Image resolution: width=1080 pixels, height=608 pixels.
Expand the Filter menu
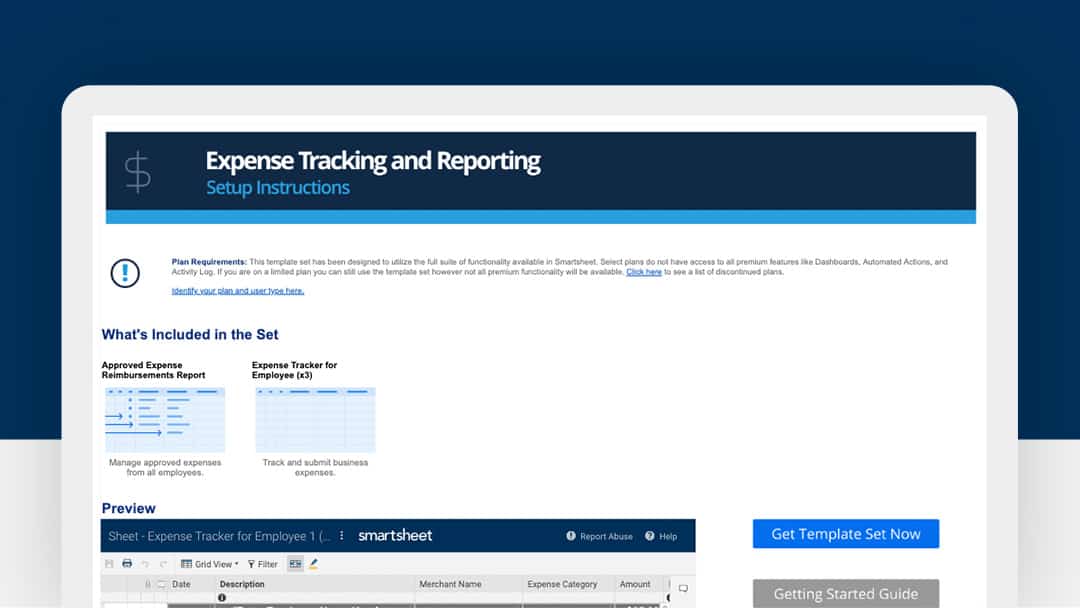262,563
